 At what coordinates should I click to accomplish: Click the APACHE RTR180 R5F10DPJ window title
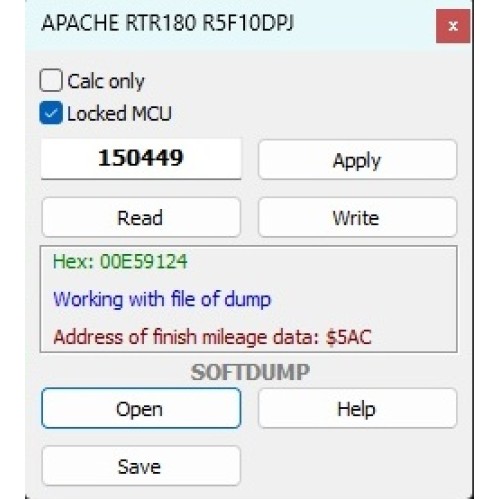click(x=168, y=23)
